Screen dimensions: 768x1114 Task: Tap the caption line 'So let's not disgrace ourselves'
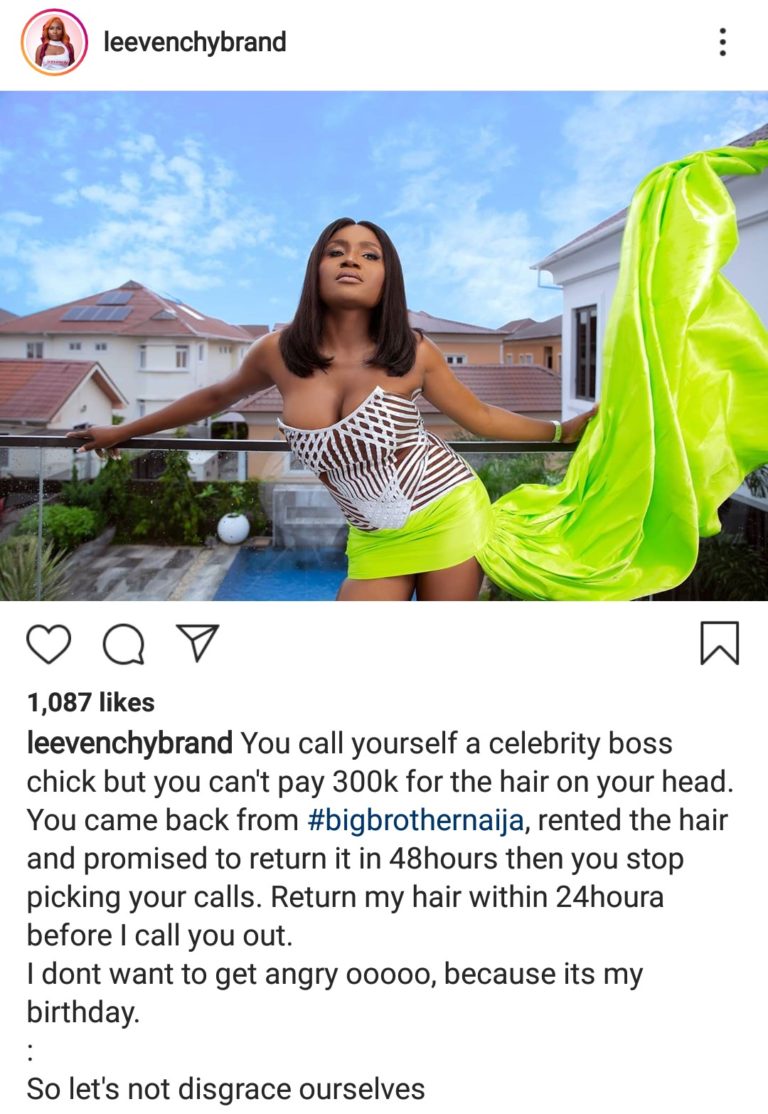click(x=226, y=1089)
